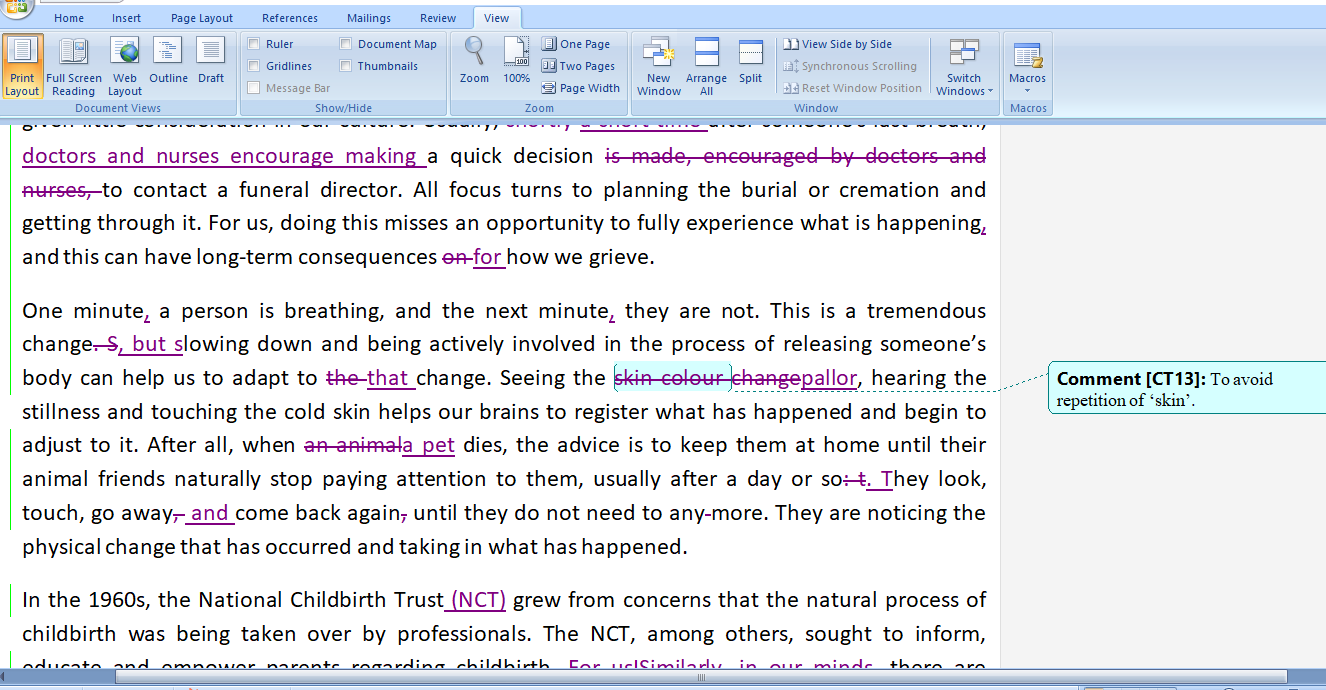Open the Home tab
Viewport: 1326px width, 690px height.
[69, 18]
